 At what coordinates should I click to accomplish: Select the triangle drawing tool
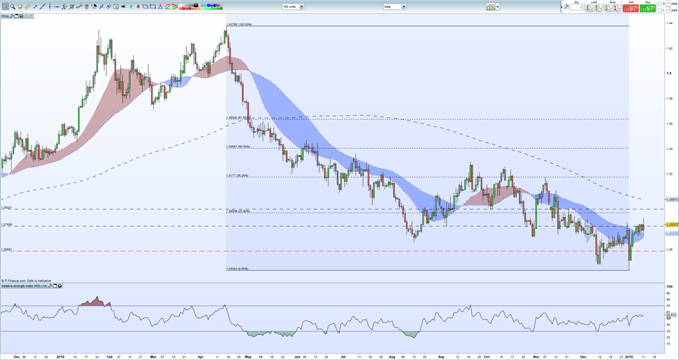pyautogui.click(x=160, y=6)
